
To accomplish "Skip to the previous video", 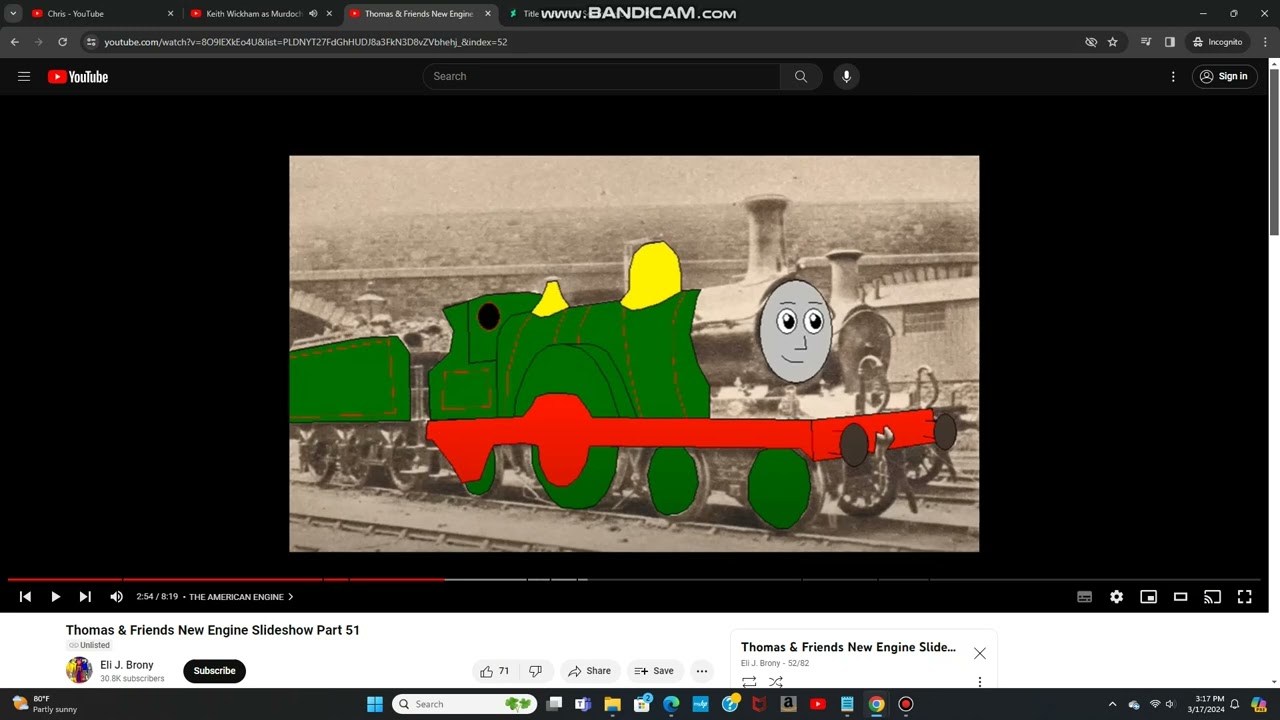I will click(x=25, y=597).
